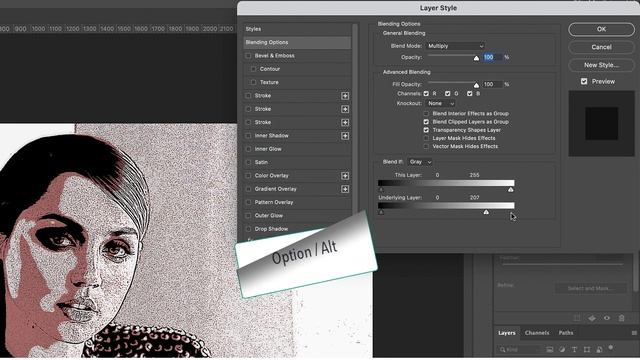Open the Blend Mode Multiply dropdown

(456, 46)
